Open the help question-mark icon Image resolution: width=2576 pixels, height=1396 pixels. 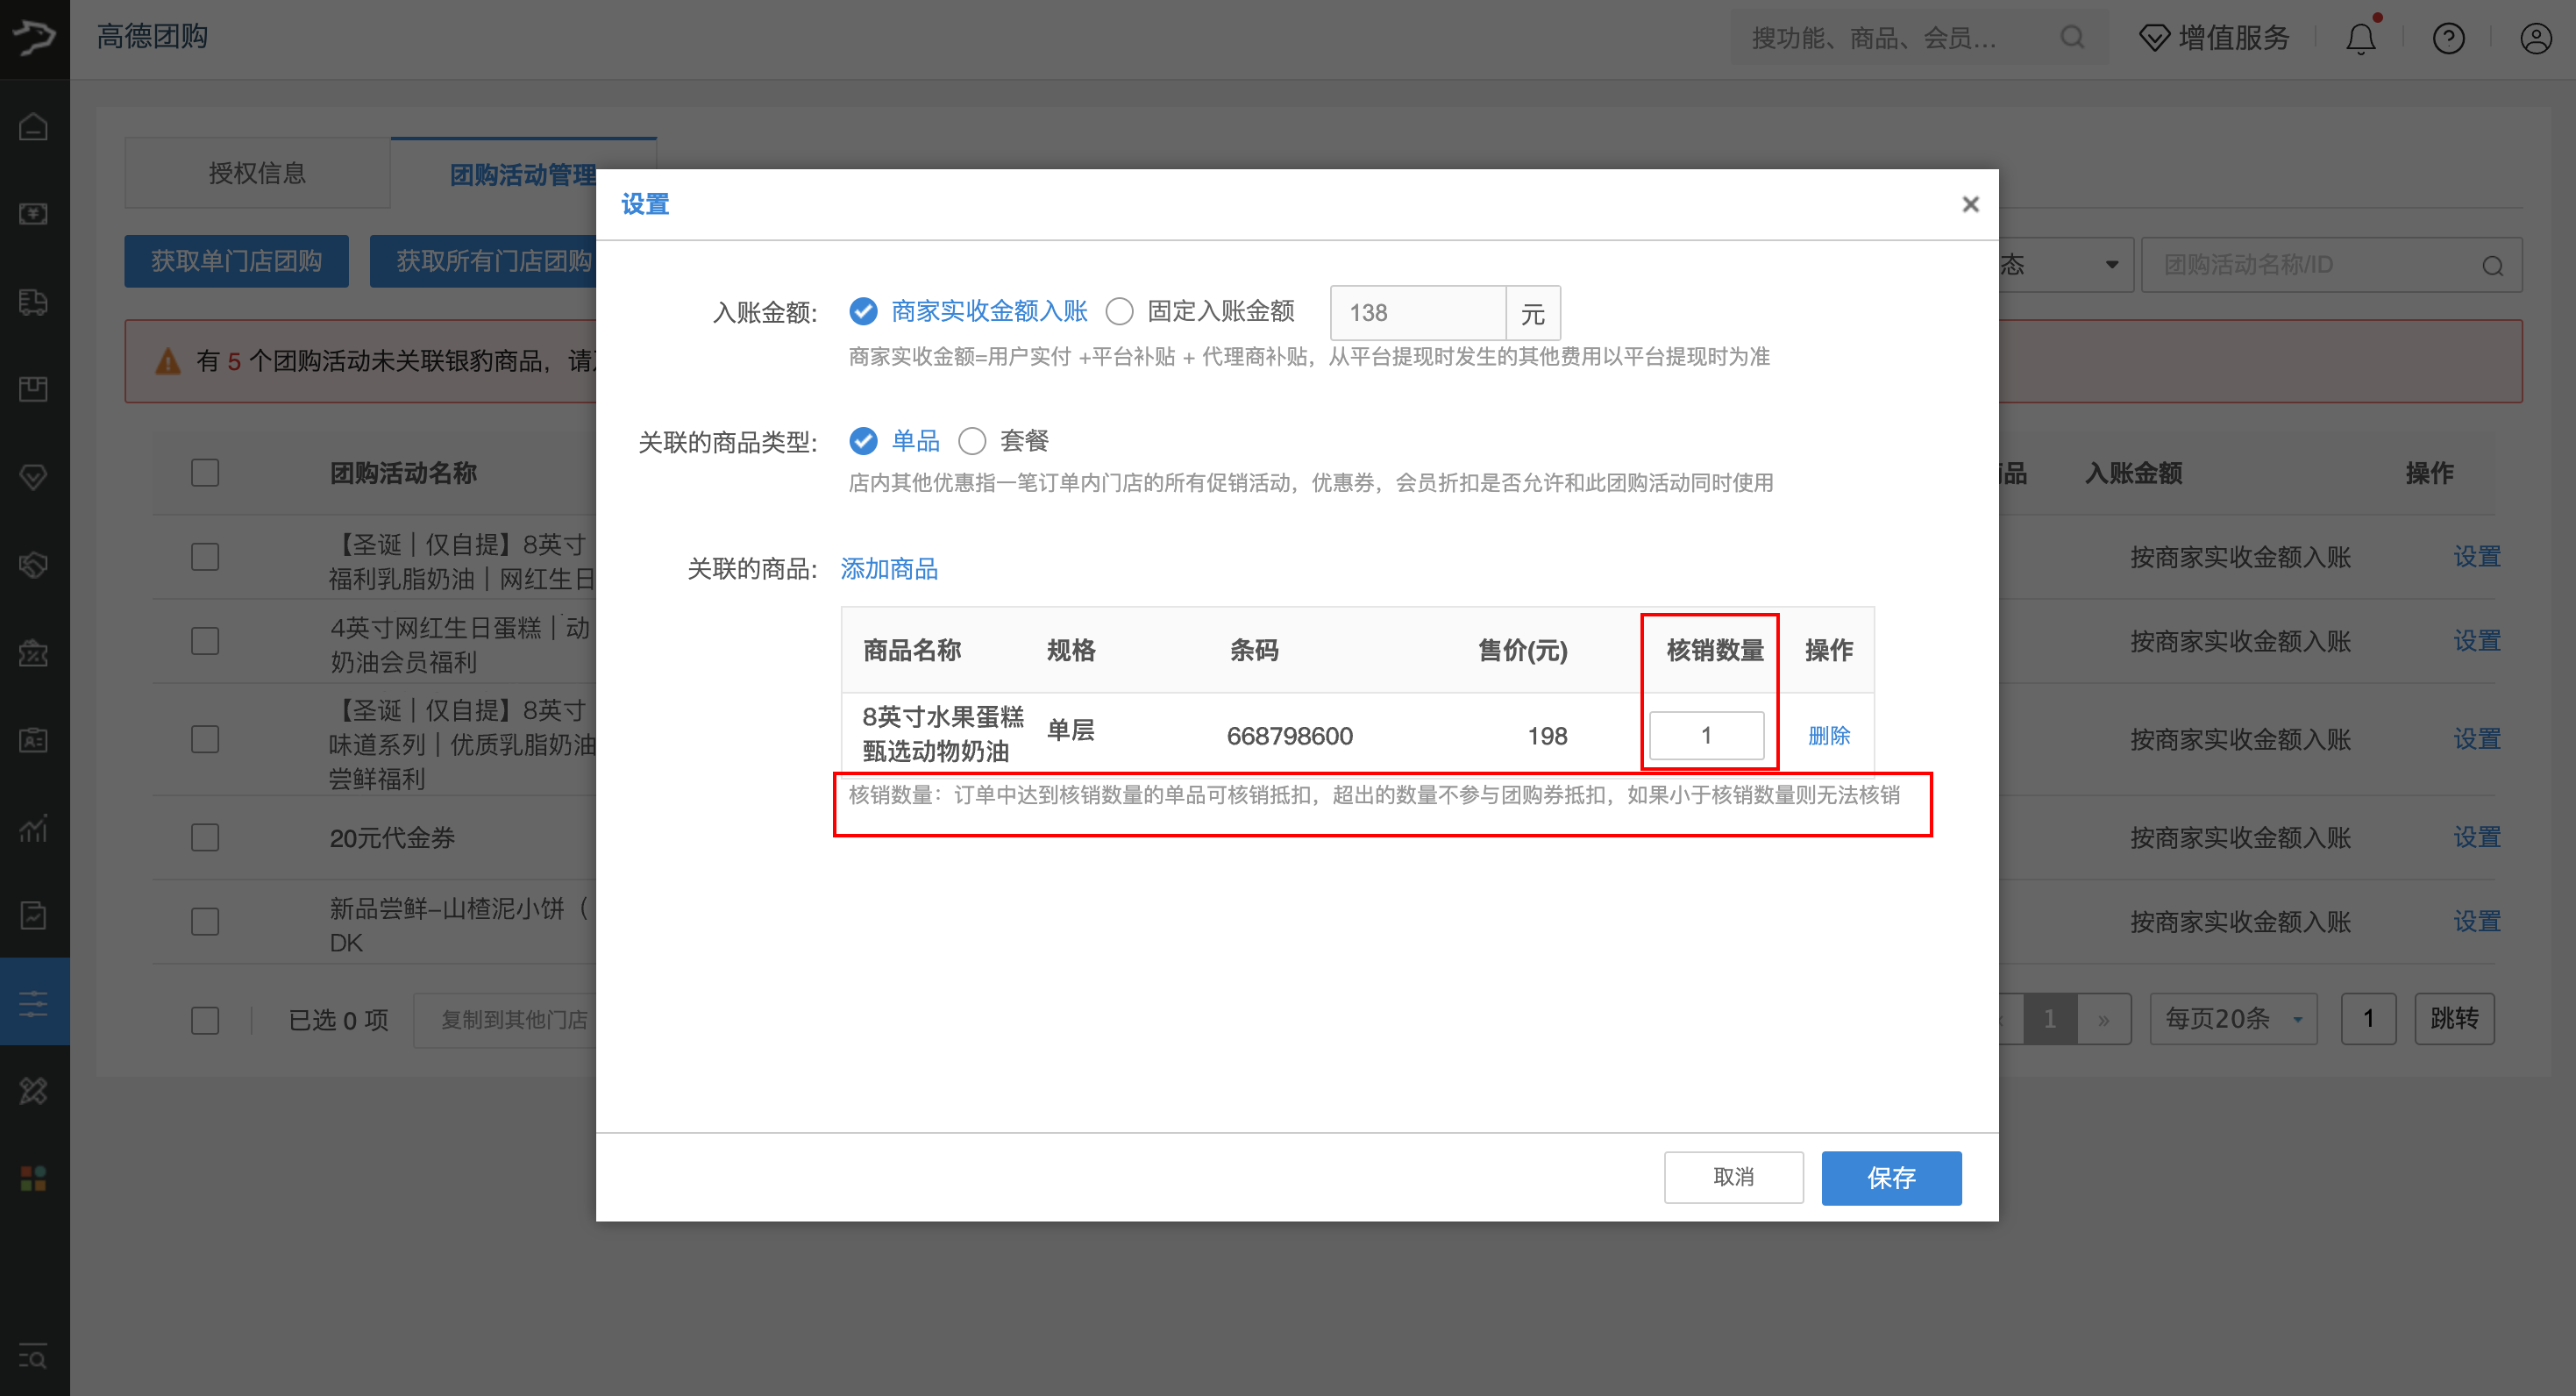point(2448,38)
